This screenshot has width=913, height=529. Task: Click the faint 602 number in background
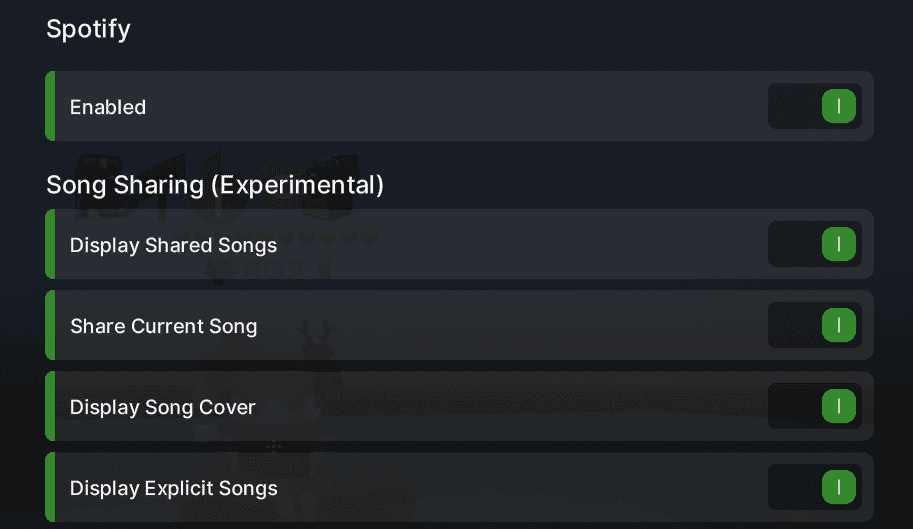273,271
